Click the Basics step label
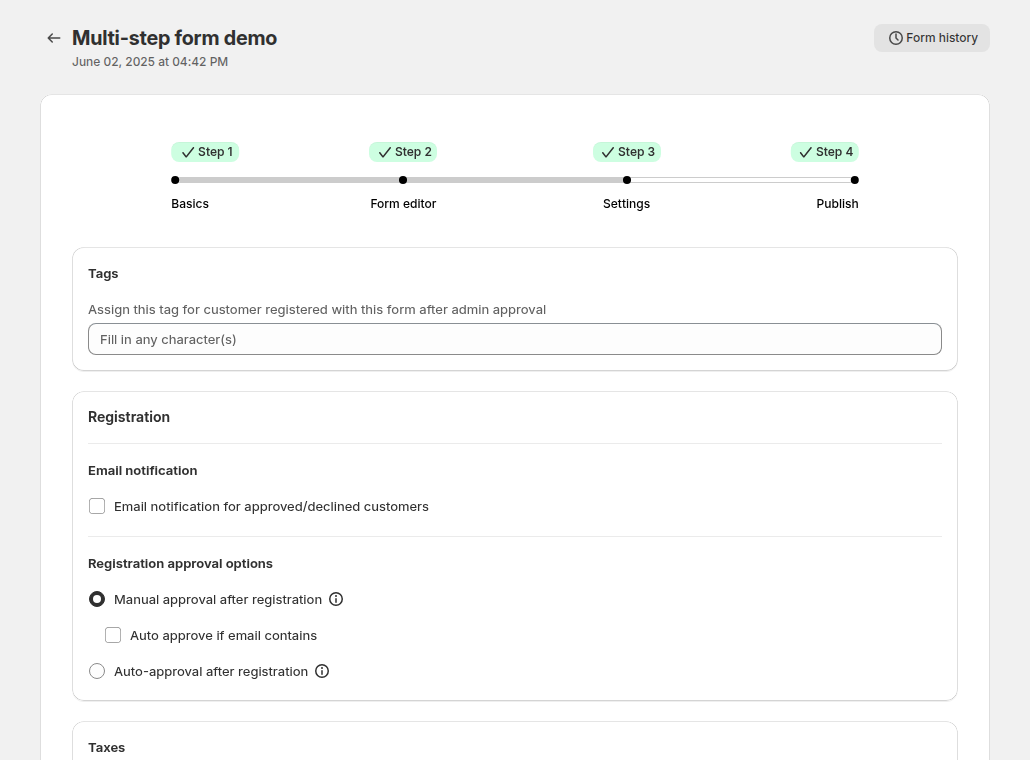The image size is (1030, 760). (x=190, y=204)
